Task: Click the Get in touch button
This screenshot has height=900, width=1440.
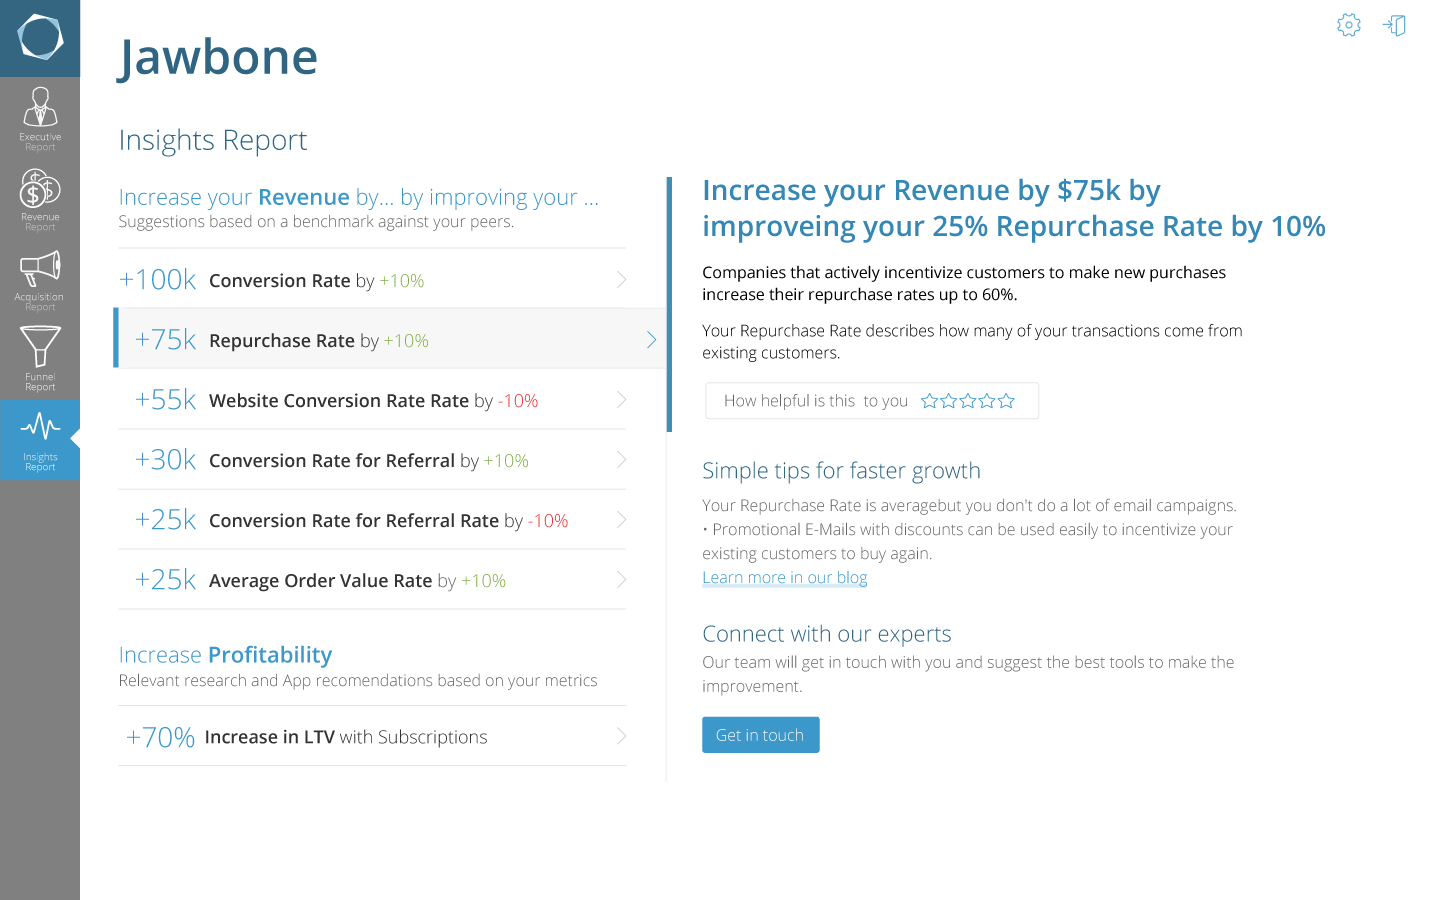Action: [x=760, y=735]
